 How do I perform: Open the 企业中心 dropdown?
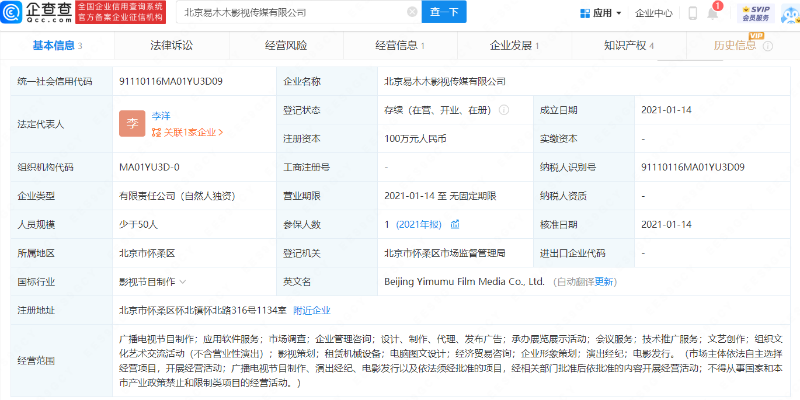click(x=654, y=14)
